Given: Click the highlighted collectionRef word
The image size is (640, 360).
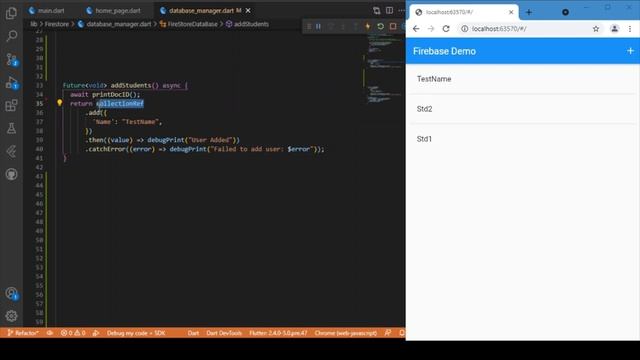Looking at the screenshot, I should 120,104.
